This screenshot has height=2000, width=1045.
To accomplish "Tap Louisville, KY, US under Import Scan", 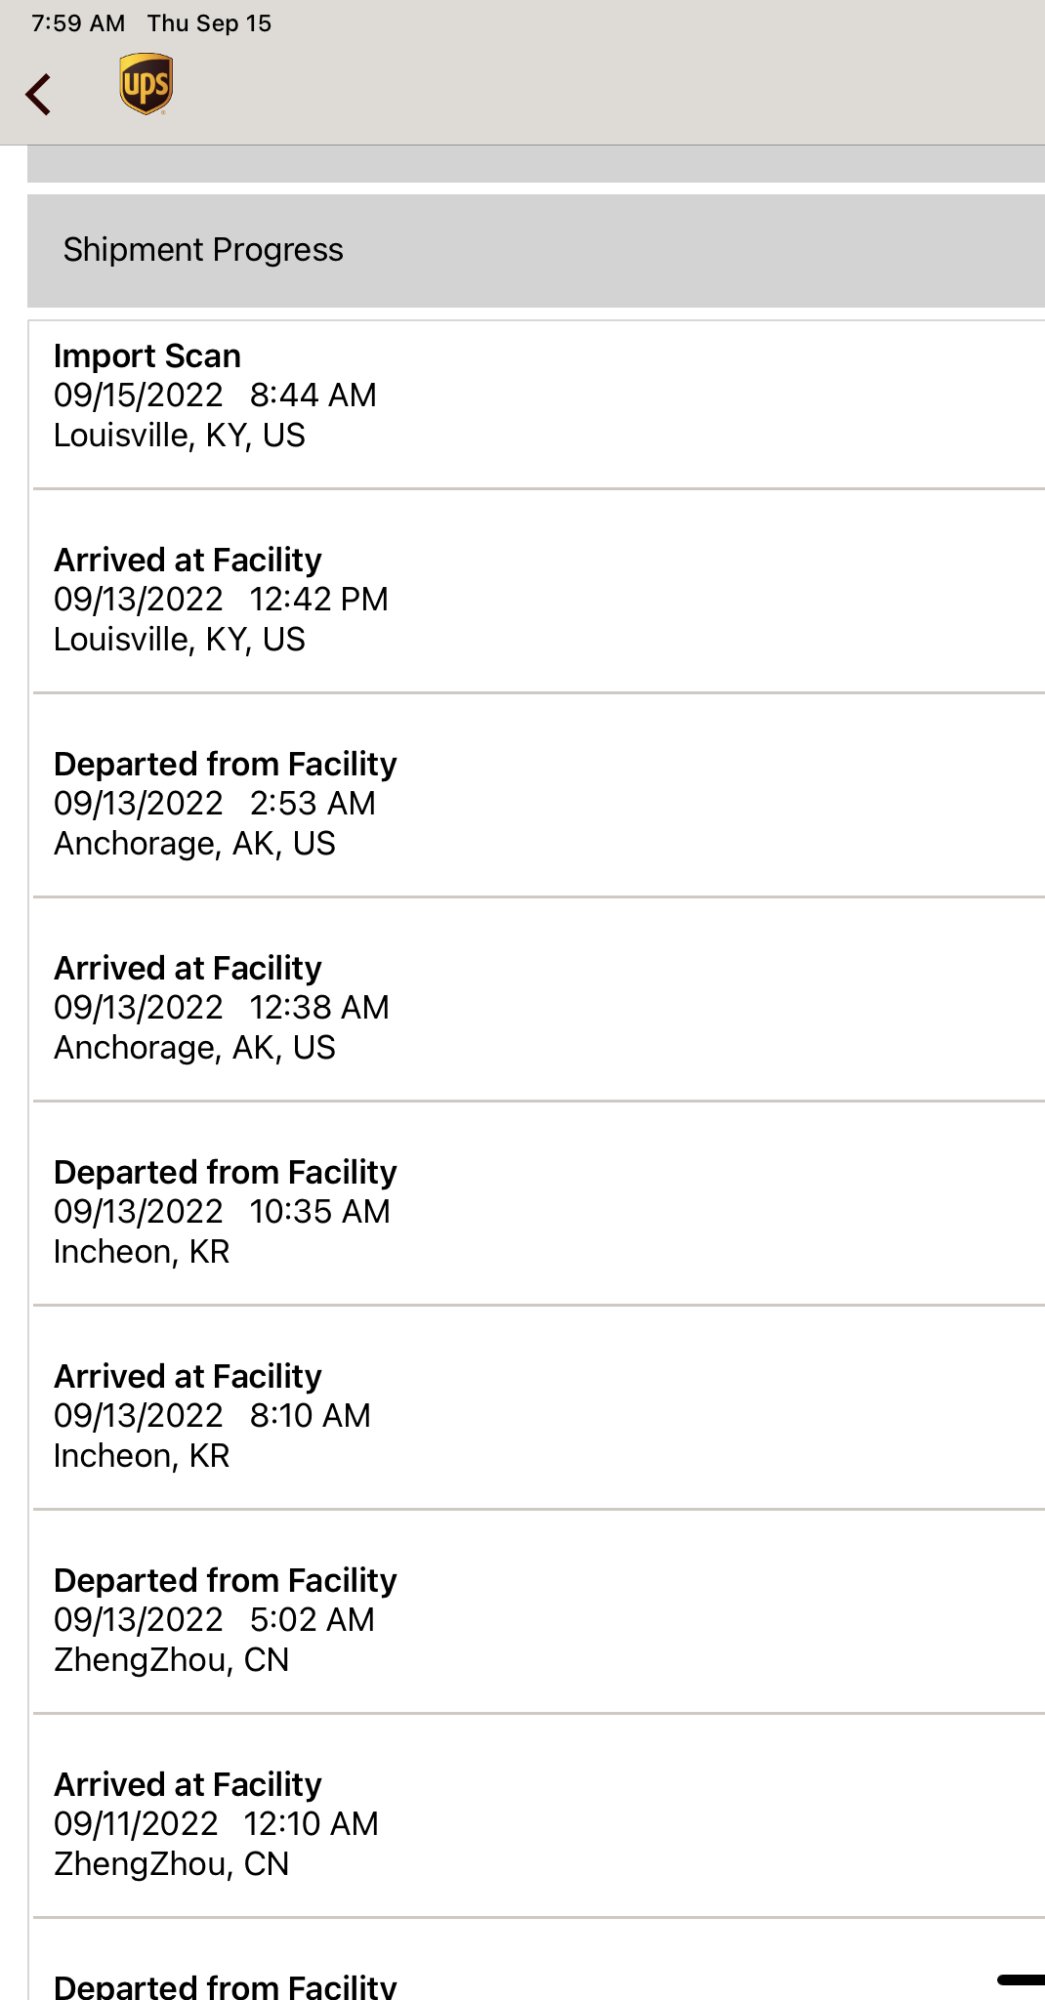I will [179, 436].
